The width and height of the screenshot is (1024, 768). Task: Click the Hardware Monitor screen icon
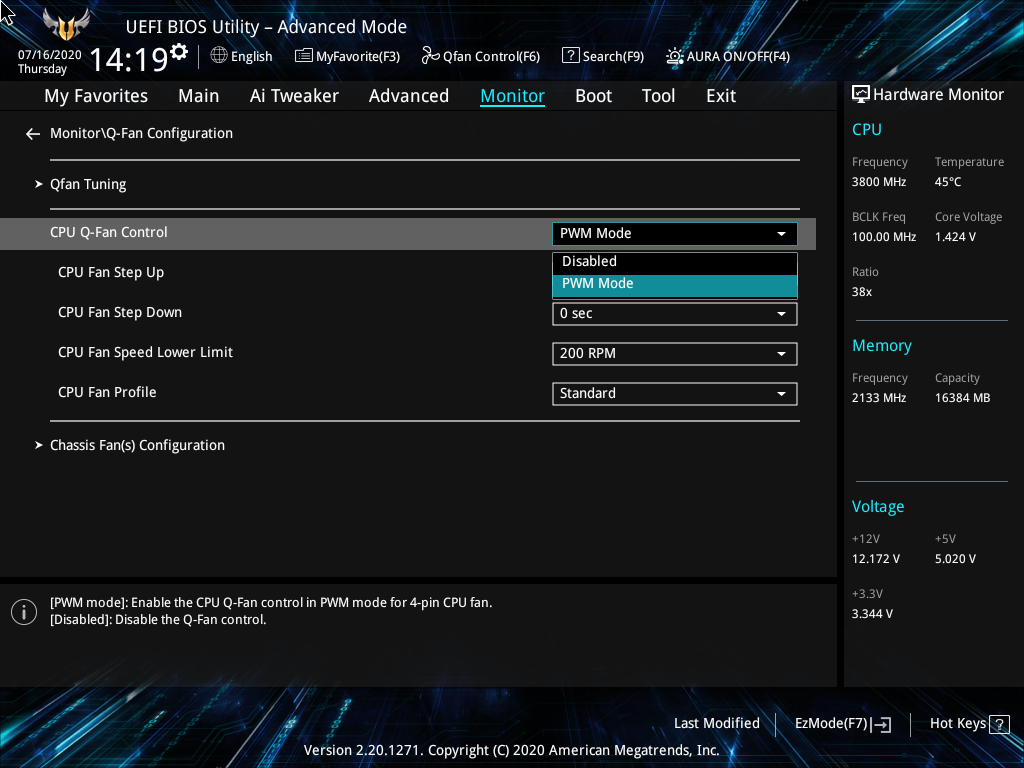point(861,95)
